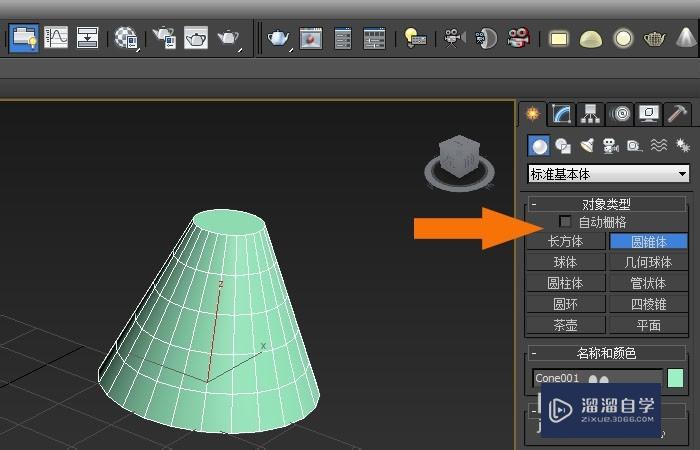Click the Cone001 object name field
The image size is (700, 450).
(597, 378)
